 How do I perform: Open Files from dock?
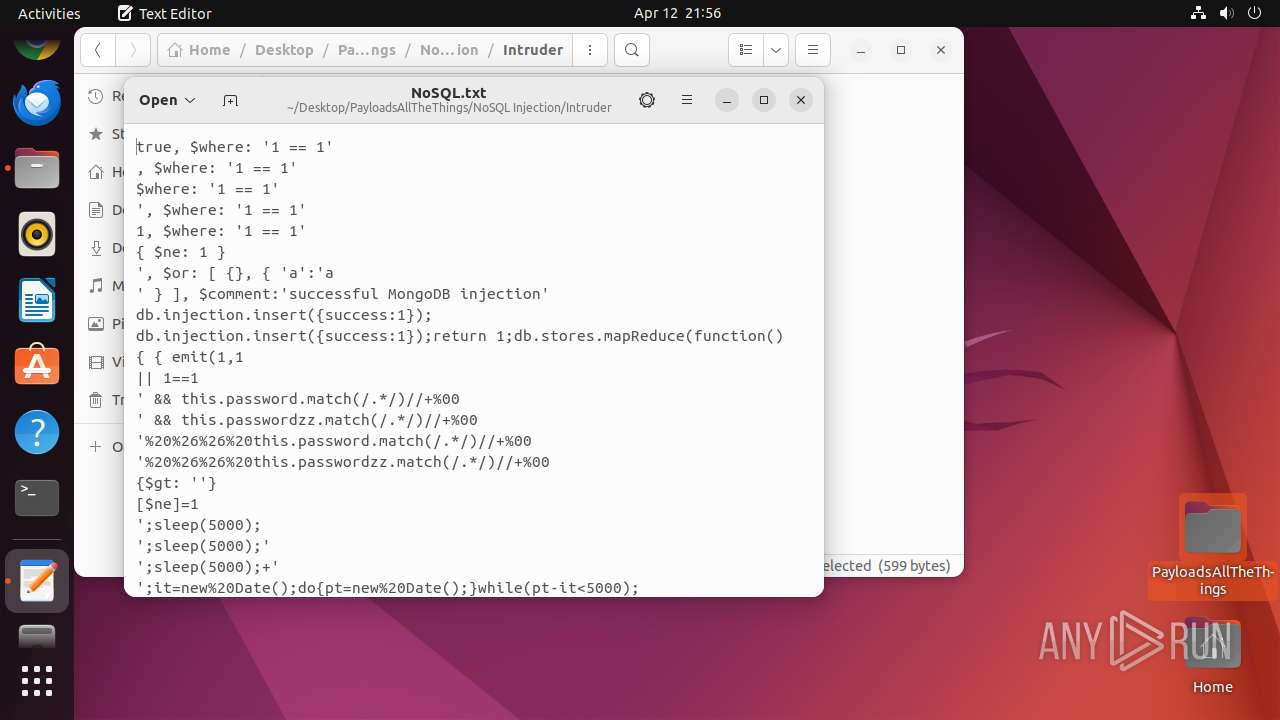tap(37, 168)
